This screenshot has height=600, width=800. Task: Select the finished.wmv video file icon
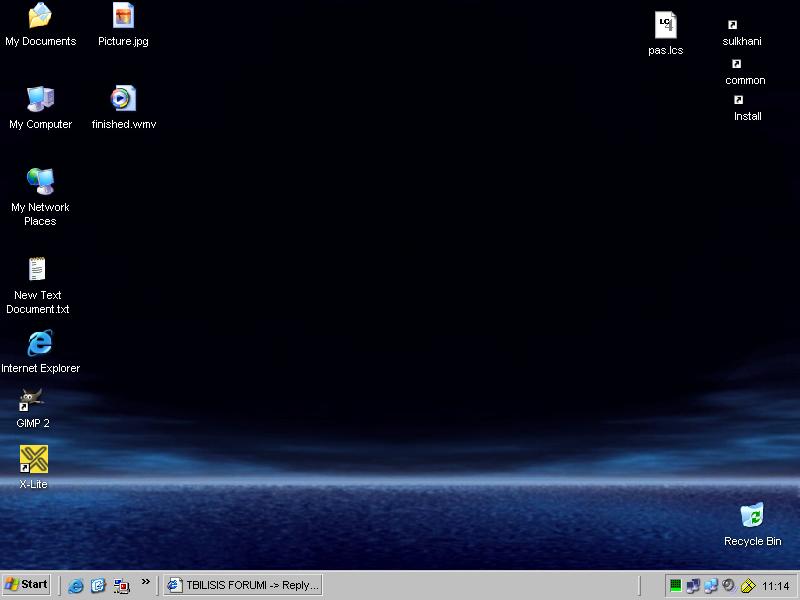click(x=123, y=98)
